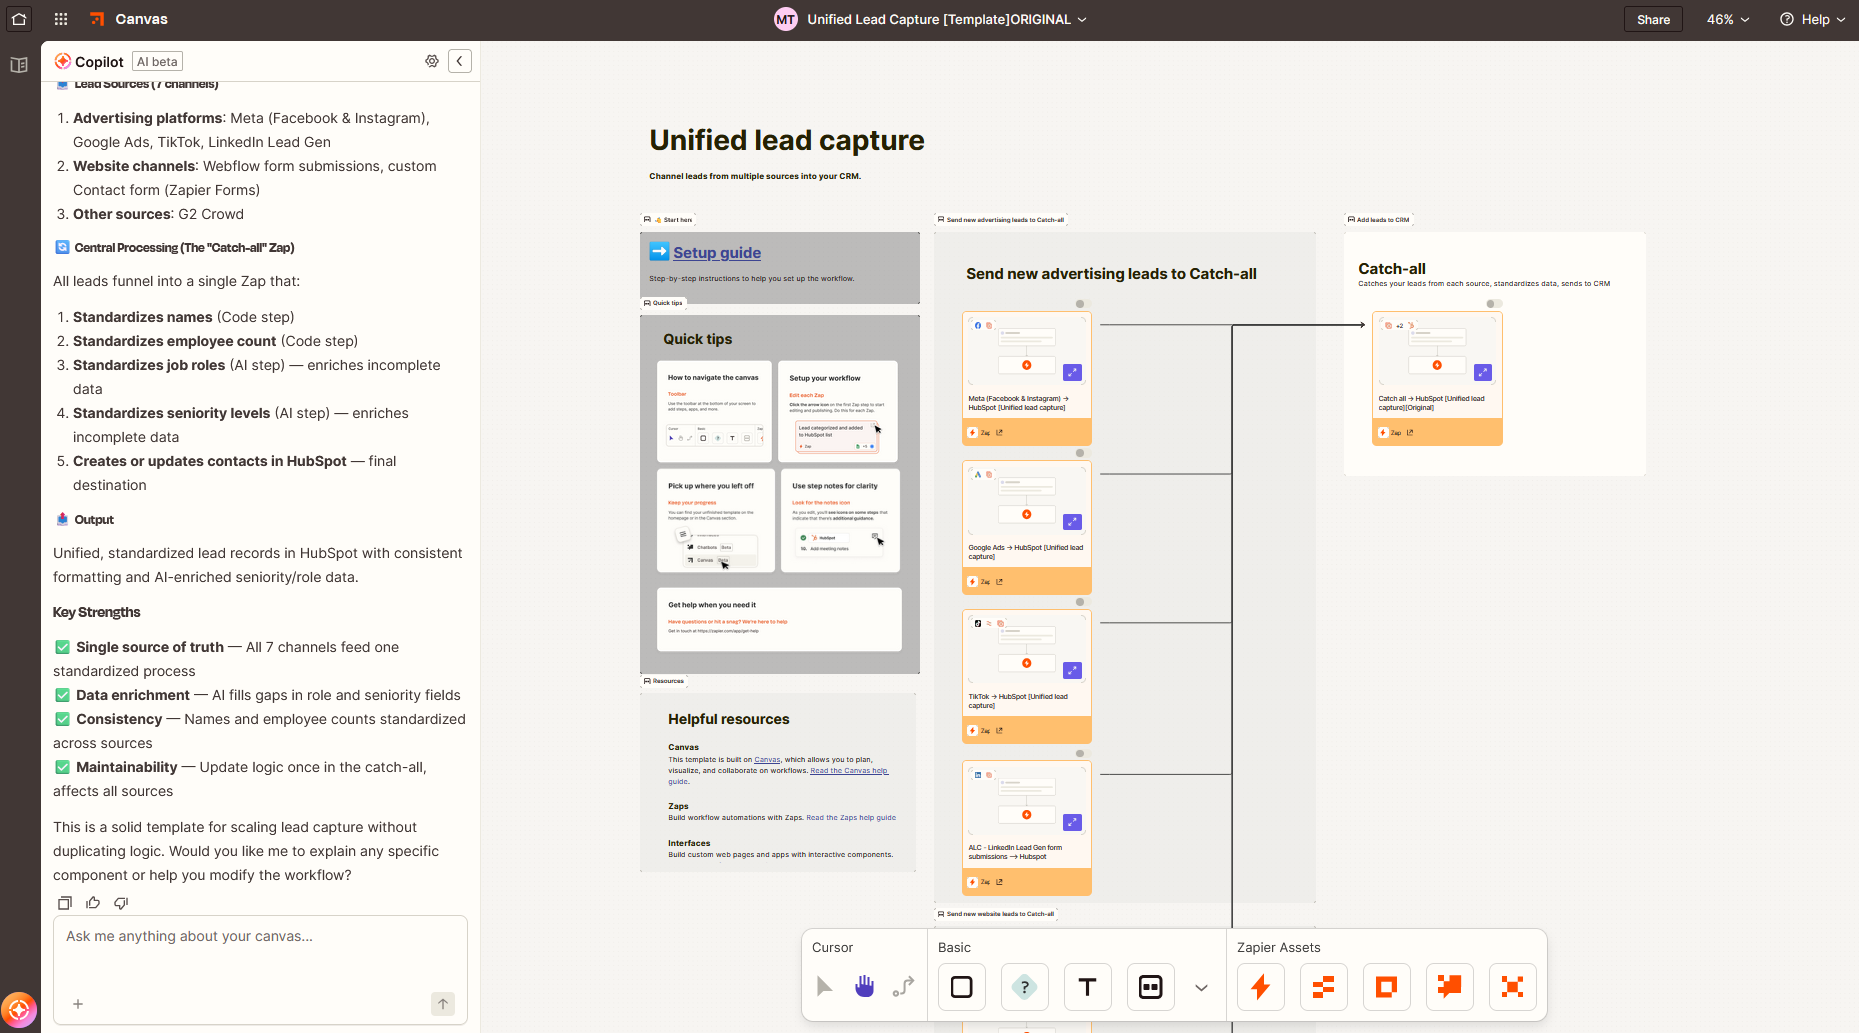
Task: Insert a Table from Zapier Assets
Action: [1324, 986]
